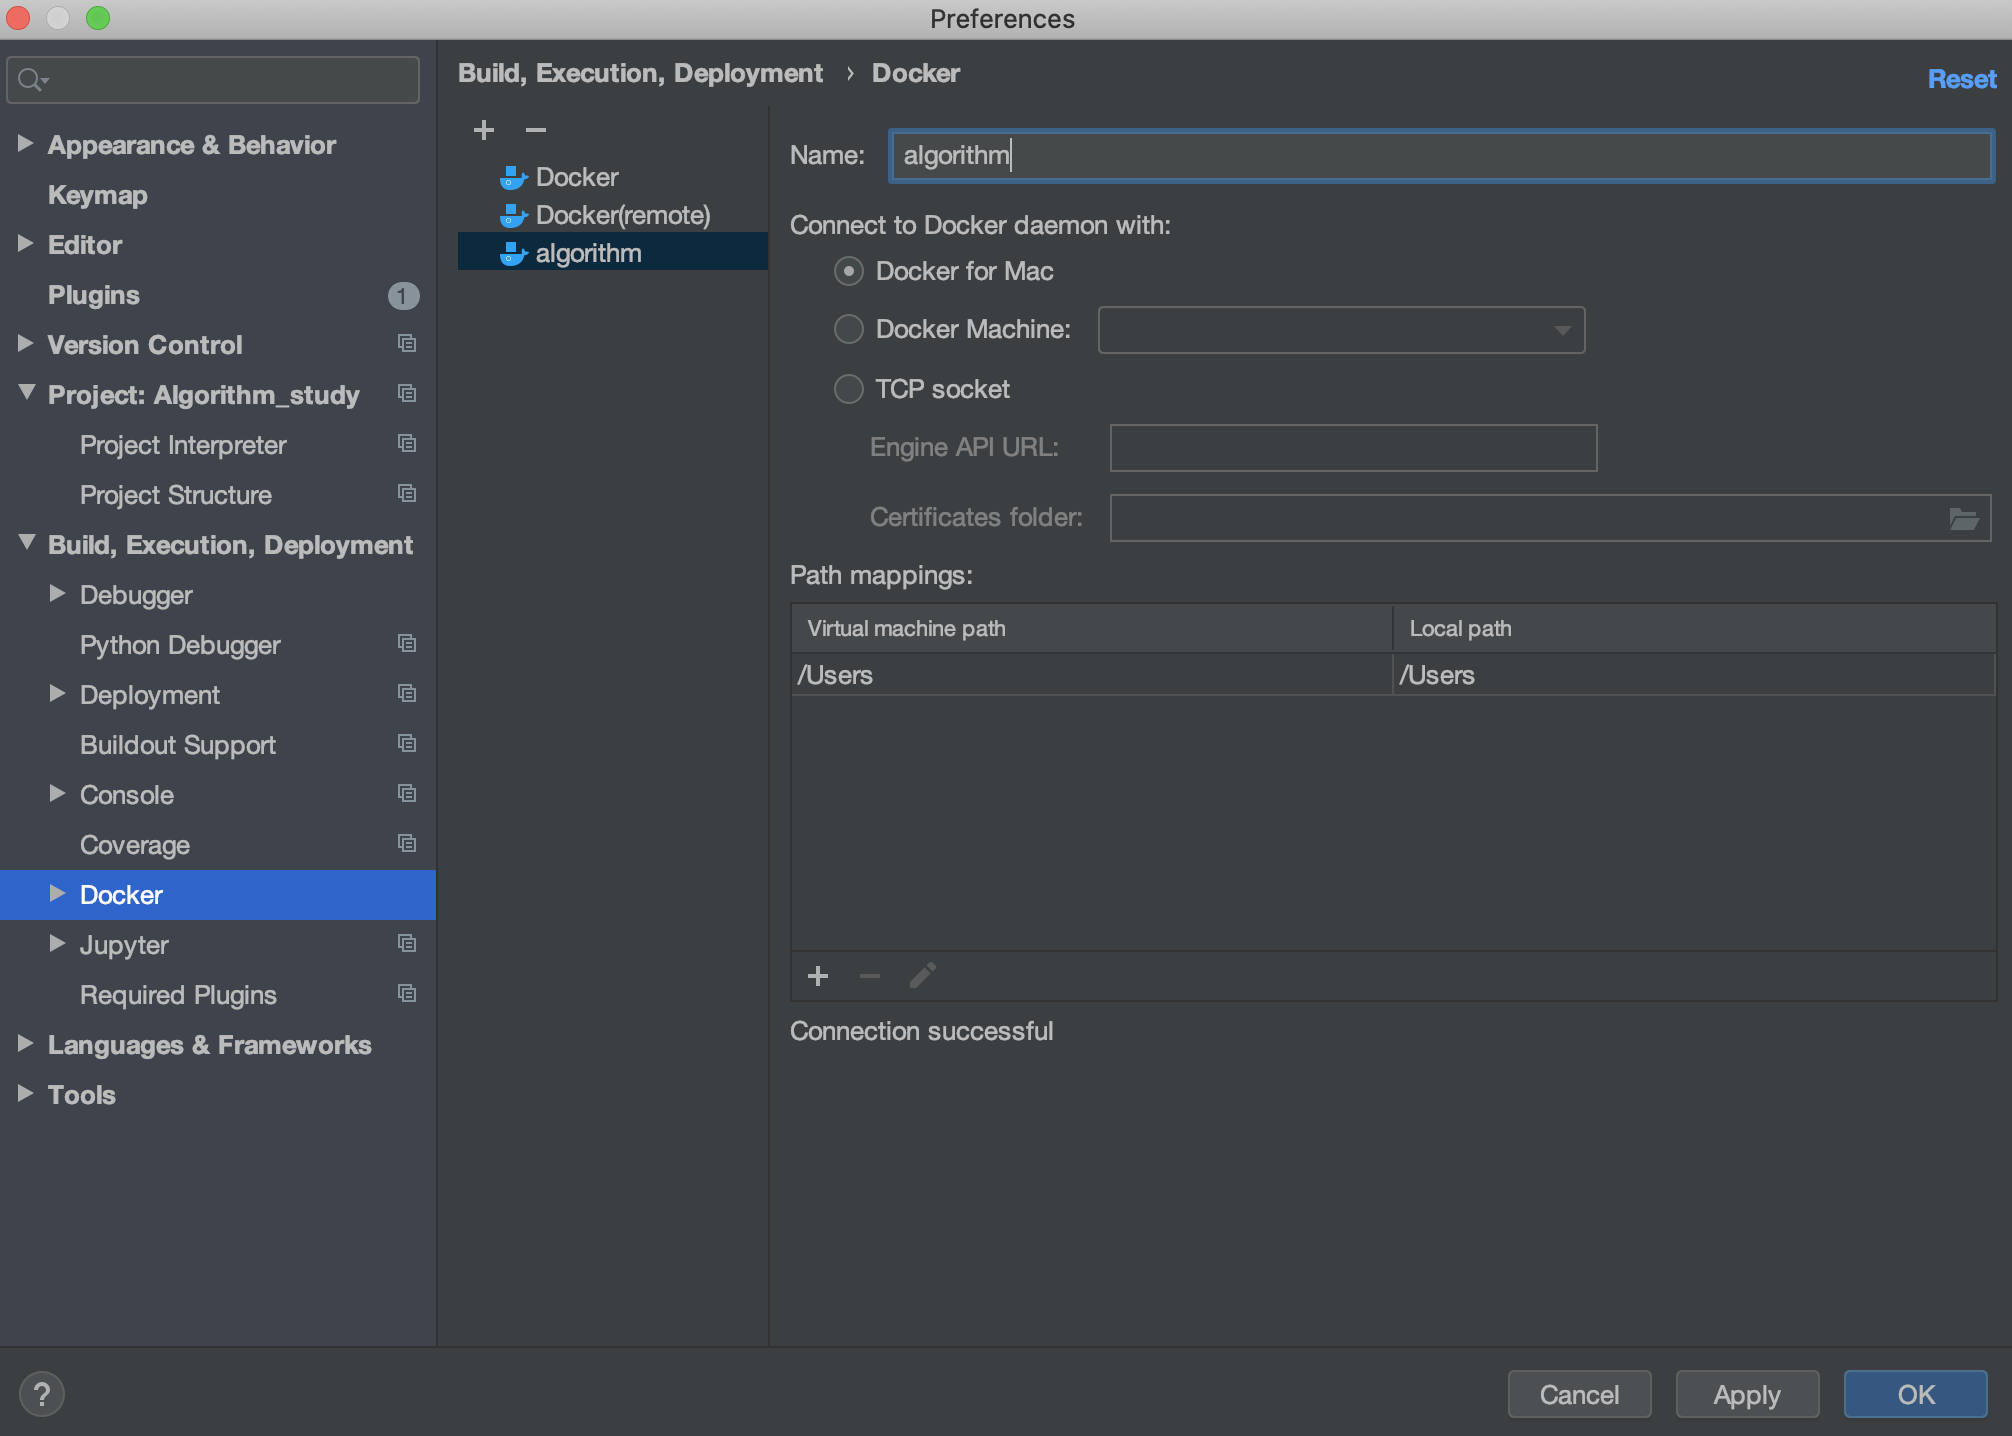Click the add path mapping plus icon
The width and height of the screenshot is (2012, 1436).
818,976
